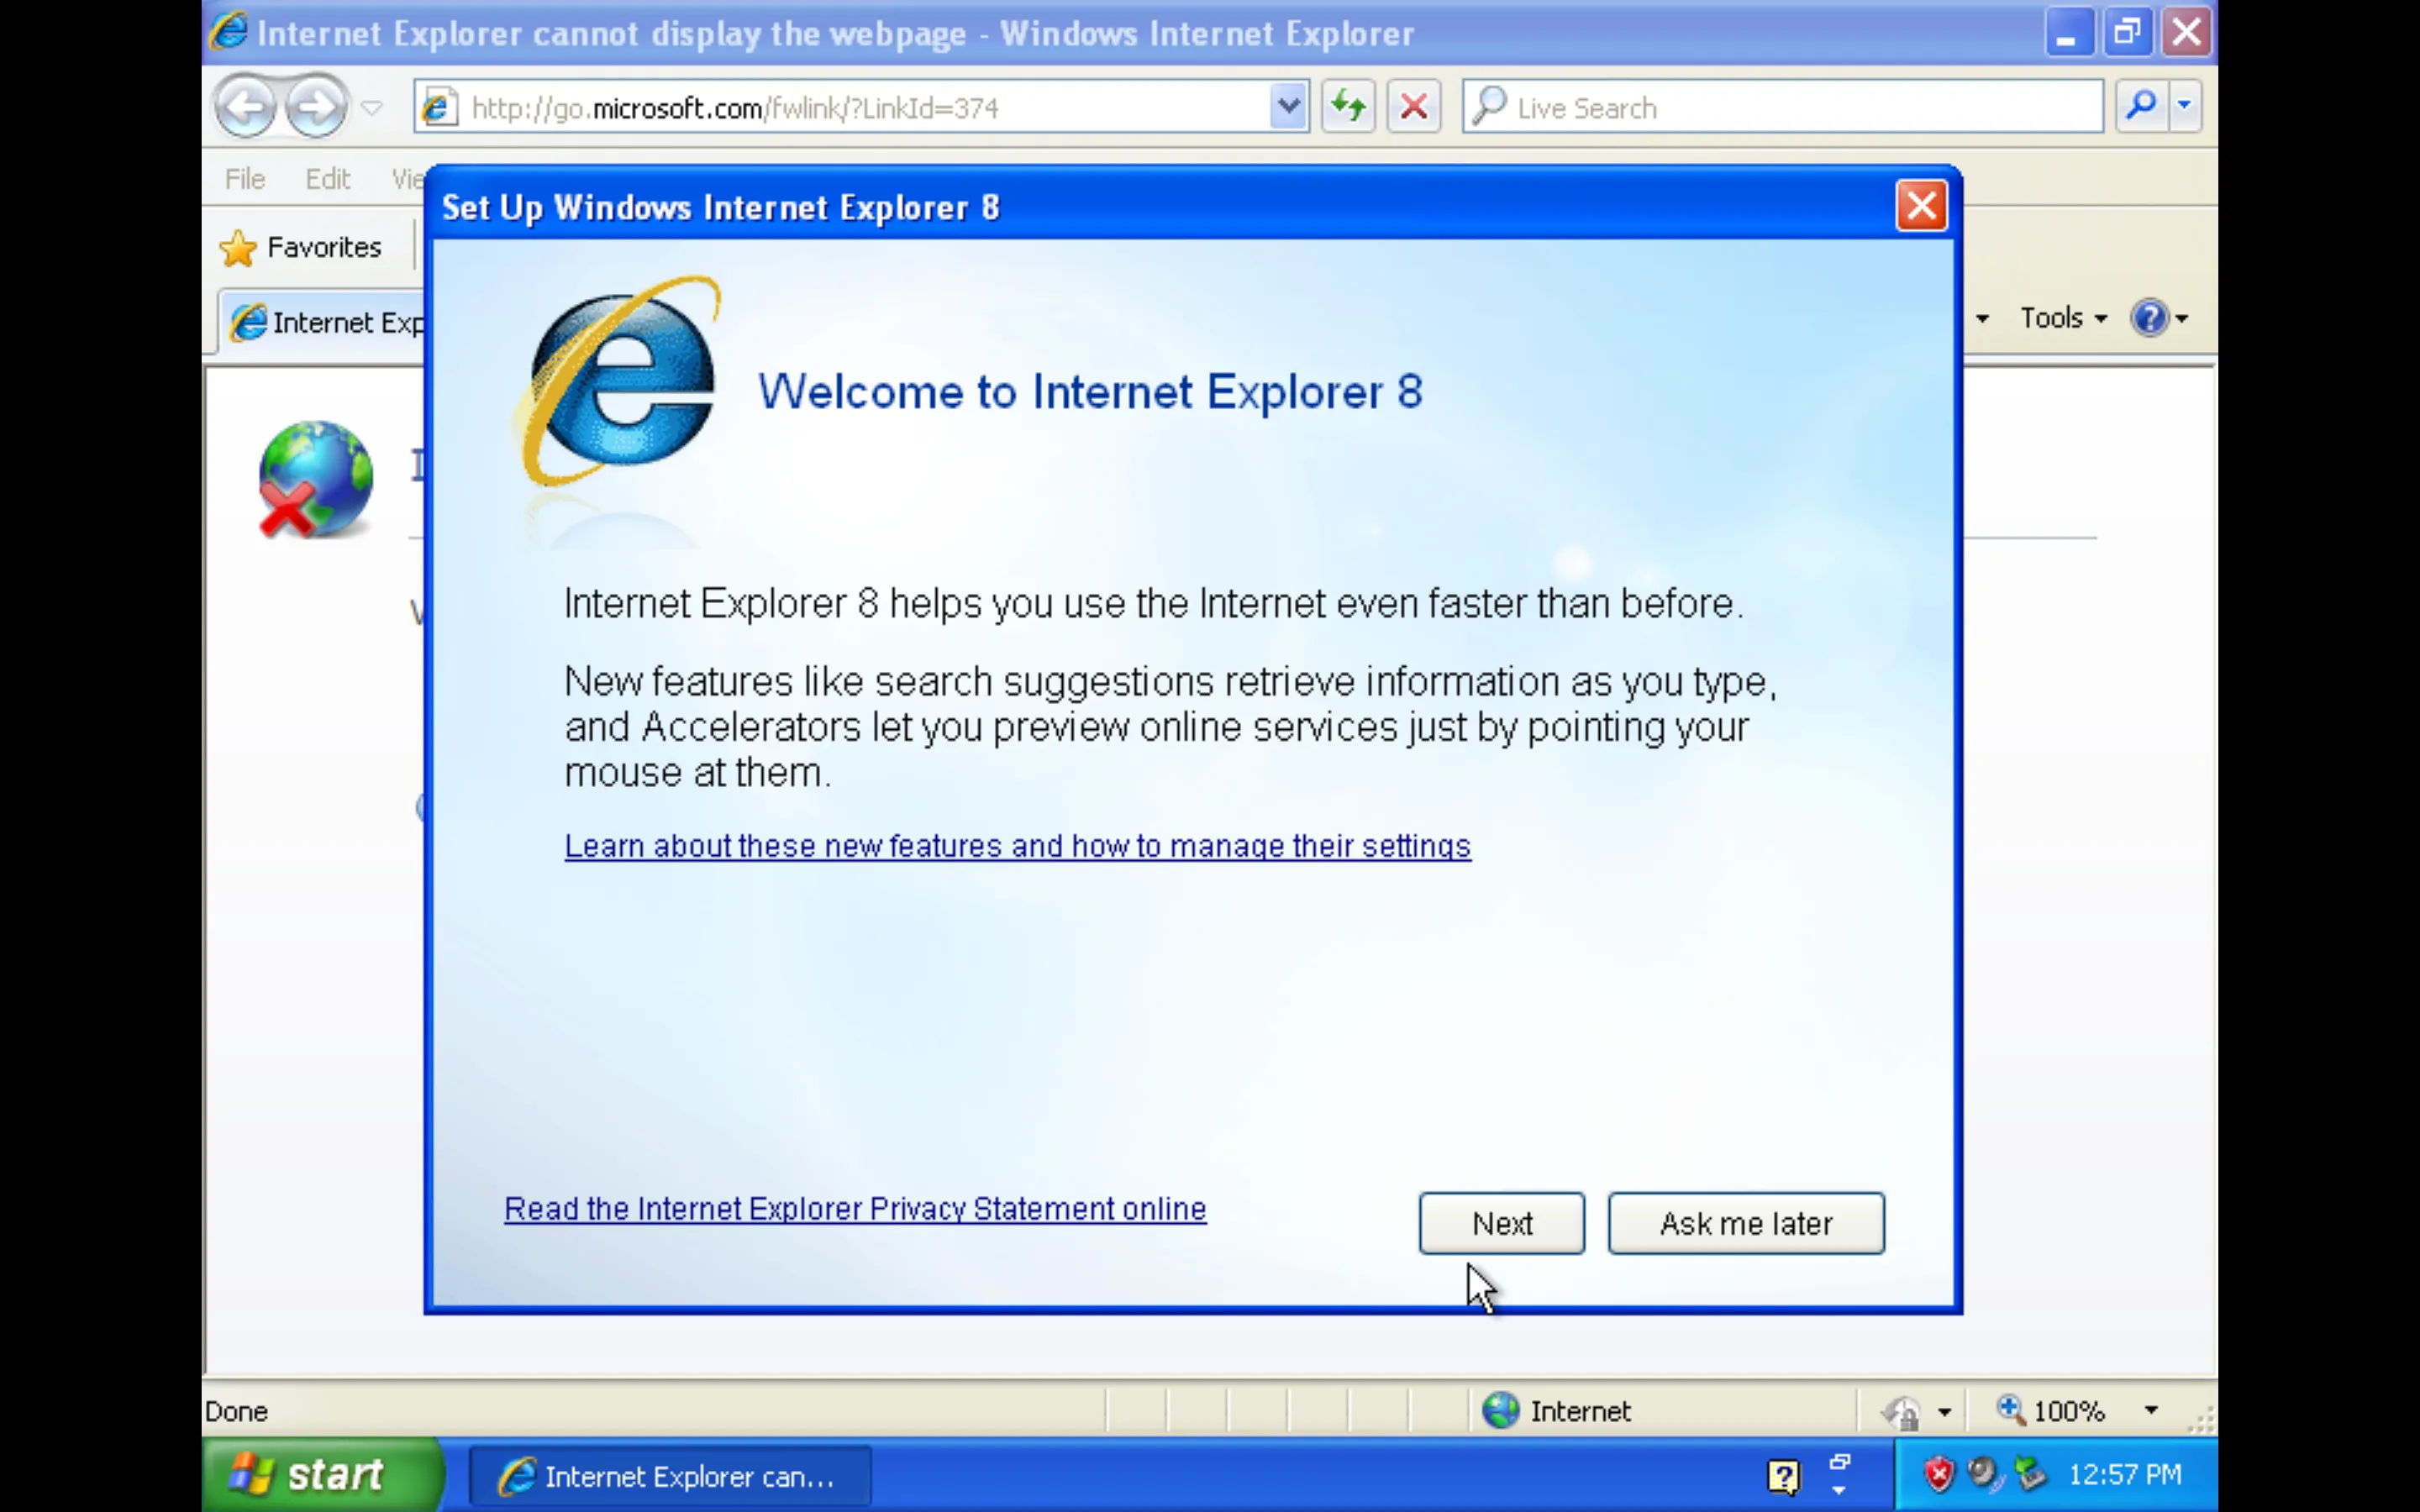Click the zoom magnifier in the status bar
Screen dimensions: 2420x1512
(2011, 1411)
